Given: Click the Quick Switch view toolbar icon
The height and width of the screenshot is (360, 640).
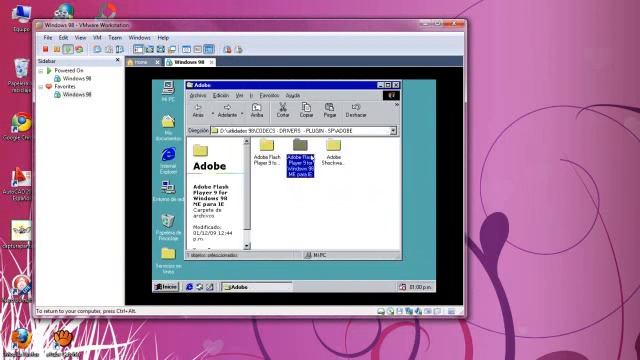Looking at the screenshot, I should (149, 49).
